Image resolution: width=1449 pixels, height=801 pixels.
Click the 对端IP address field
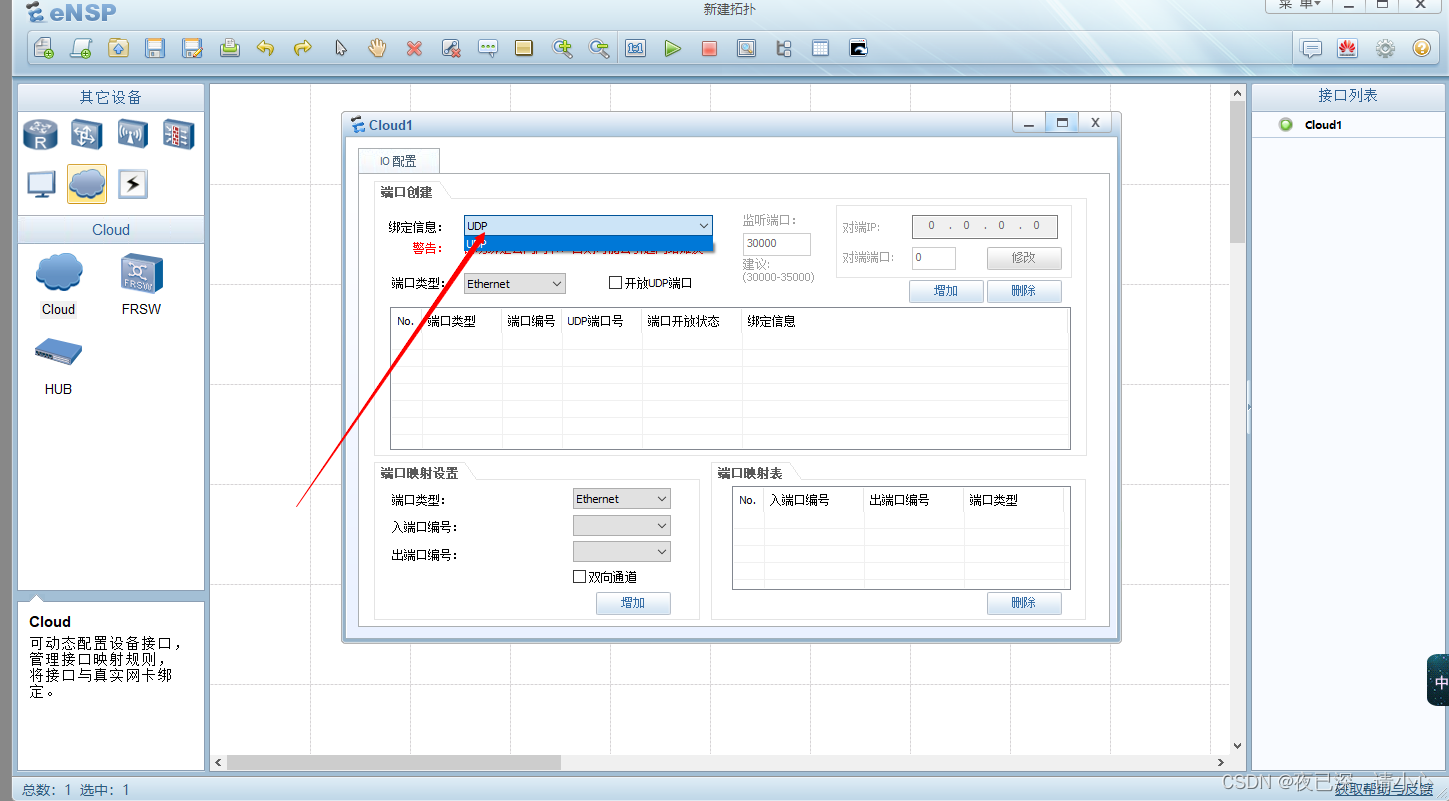(x=985, y=226)
